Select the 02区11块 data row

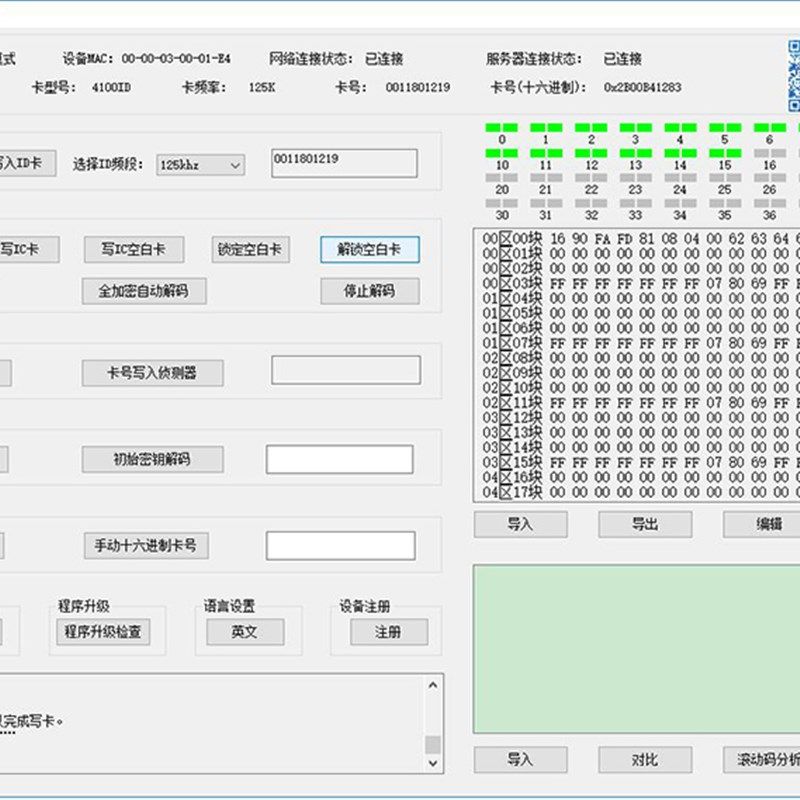[x=641, y=403]
